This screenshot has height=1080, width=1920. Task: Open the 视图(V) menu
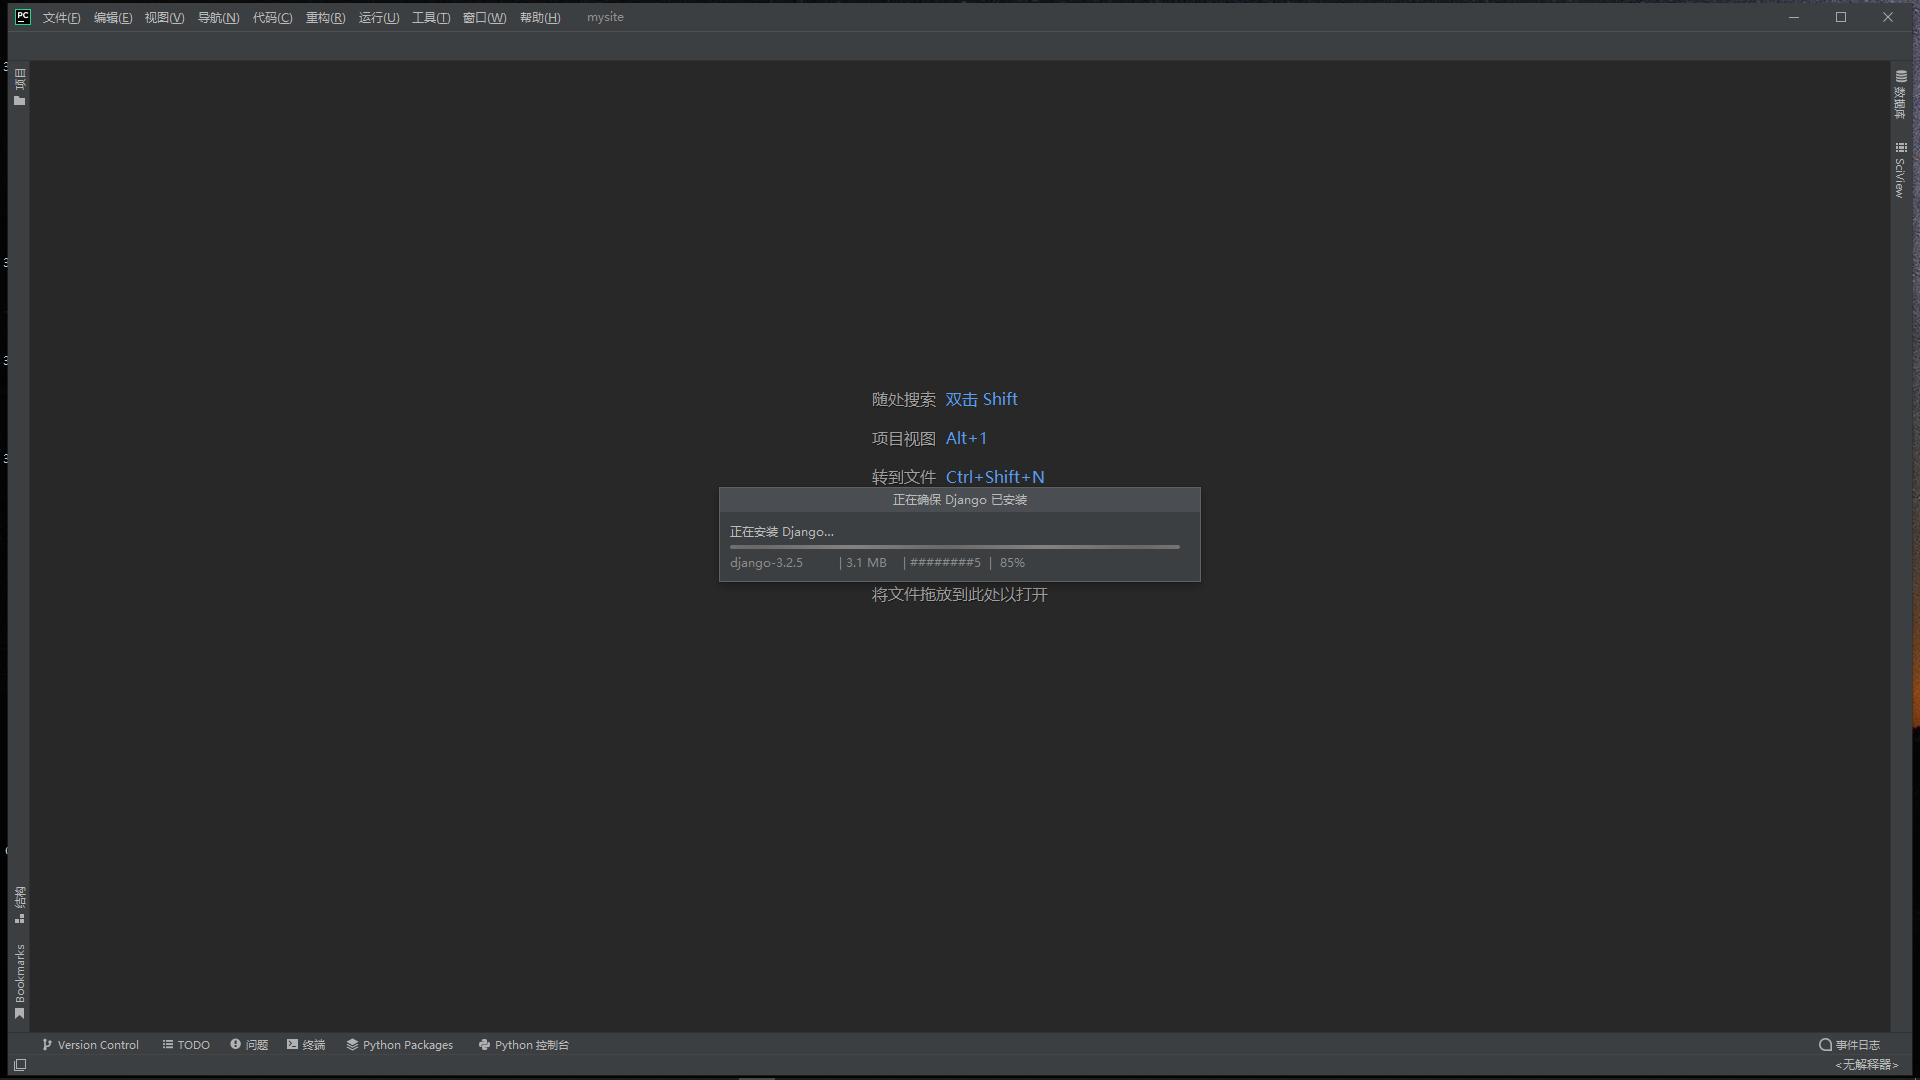point(164,17)
